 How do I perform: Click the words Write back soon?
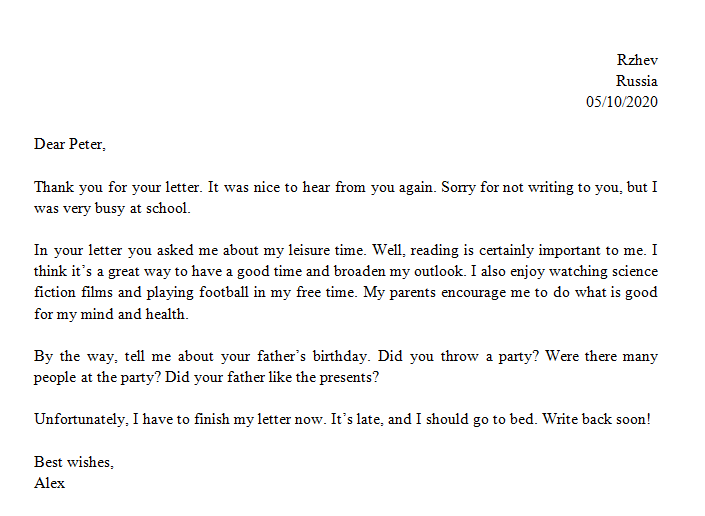(597, 420)
